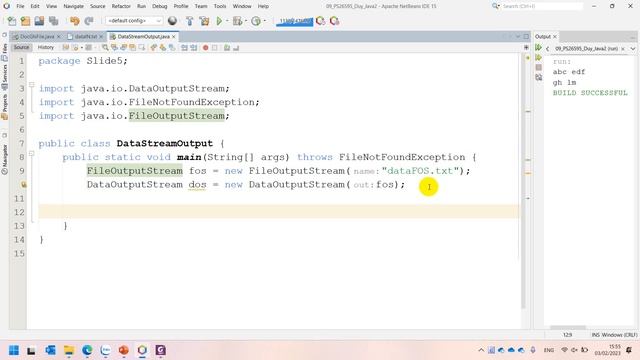Click the Open Project icon
The width and height of the screenshot is (640, 360).
(39, 21)
